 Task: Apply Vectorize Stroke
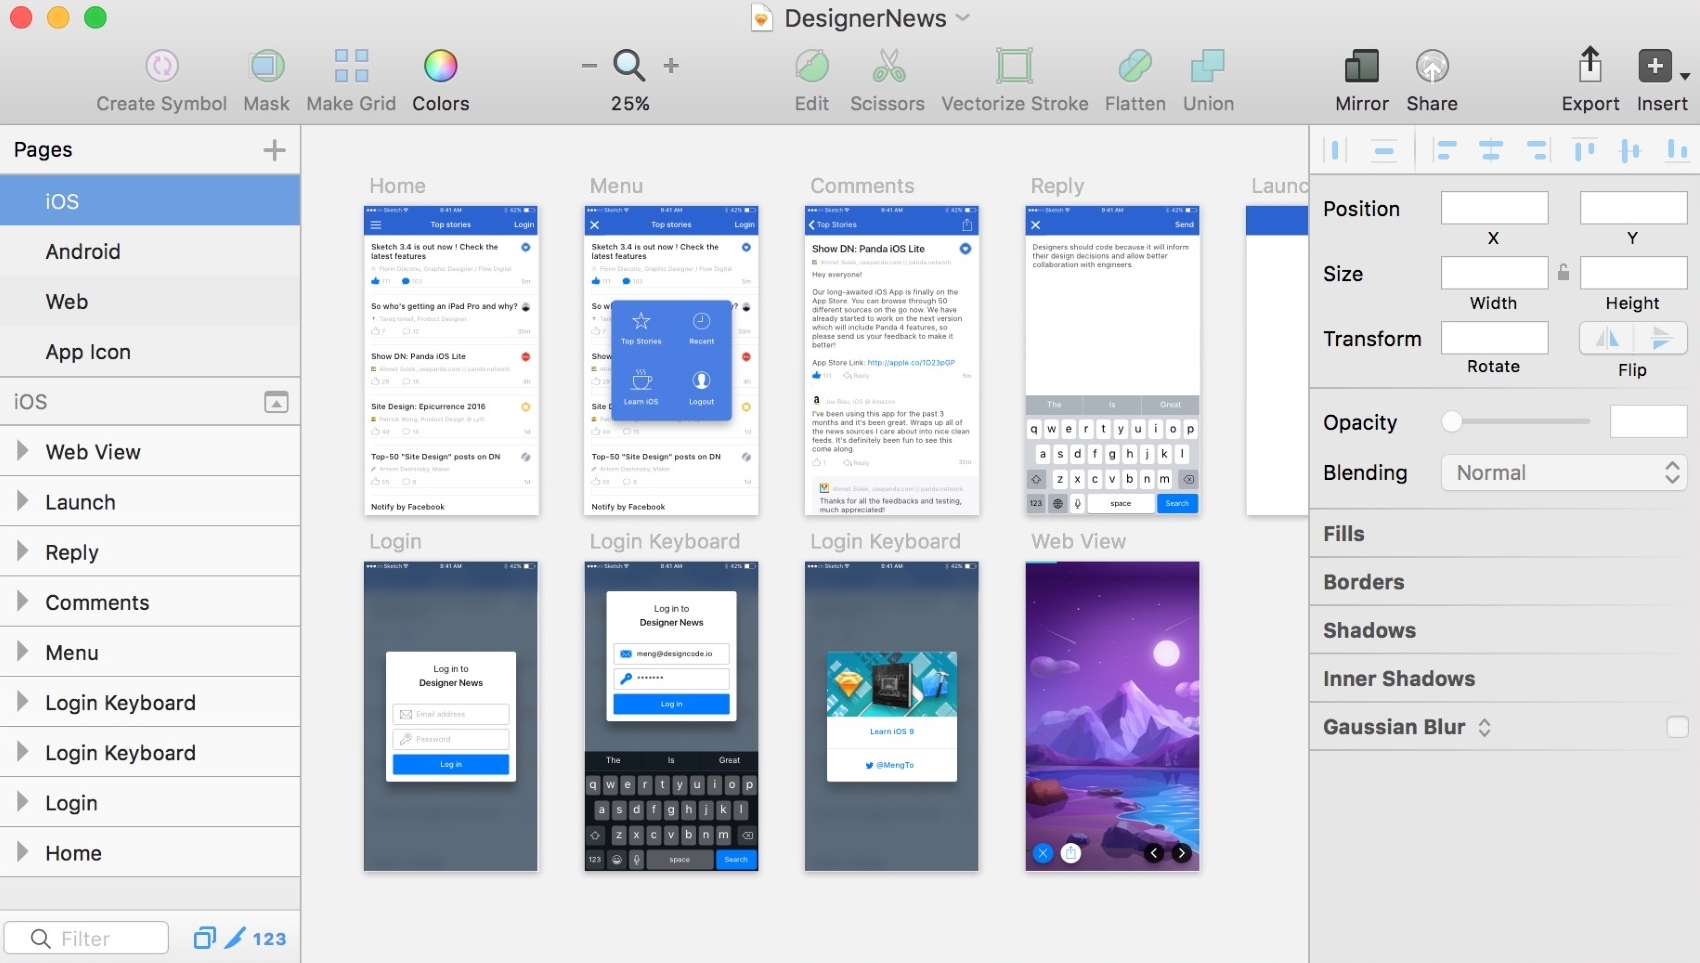1014,67
